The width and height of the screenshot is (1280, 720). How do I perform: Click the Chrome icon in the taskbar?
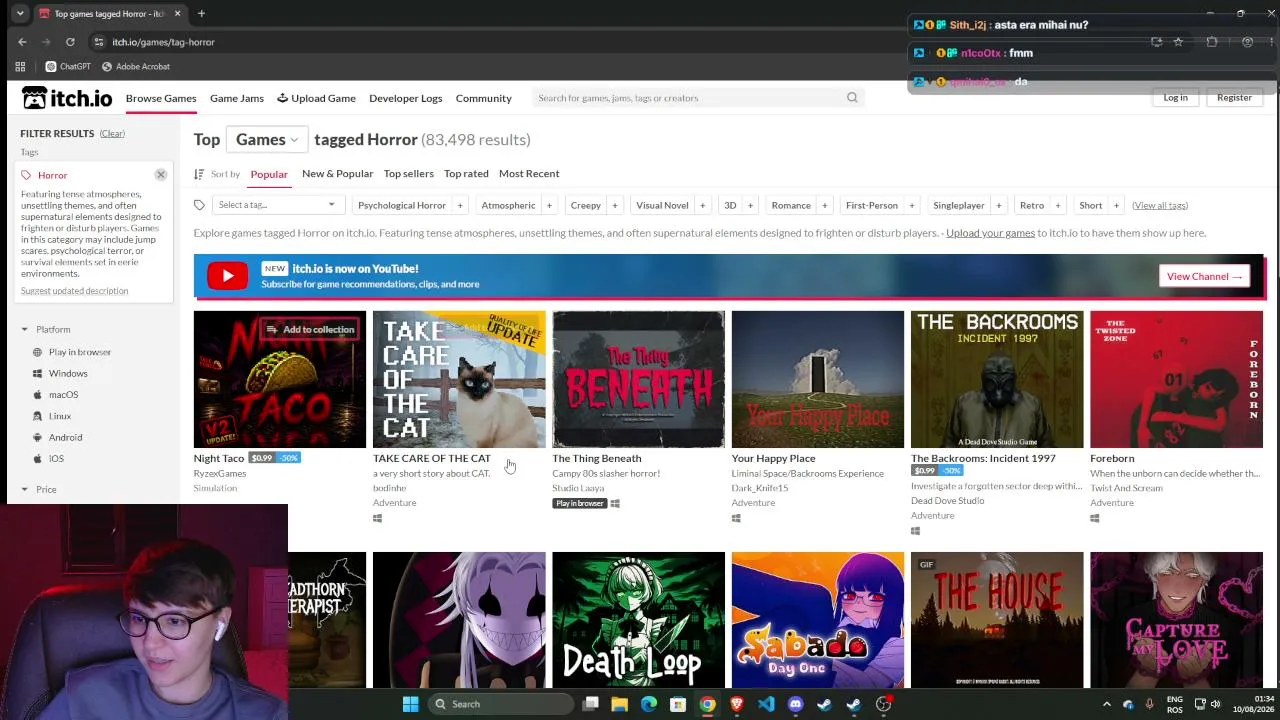click(x=707, y=704)
